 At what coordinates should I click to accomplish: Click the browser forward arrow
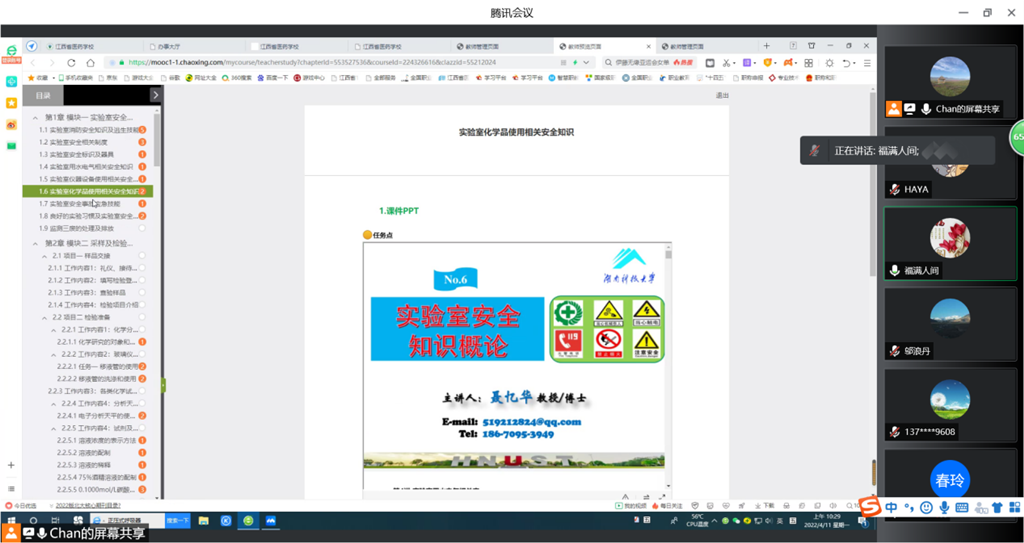(x=52, y=63)
